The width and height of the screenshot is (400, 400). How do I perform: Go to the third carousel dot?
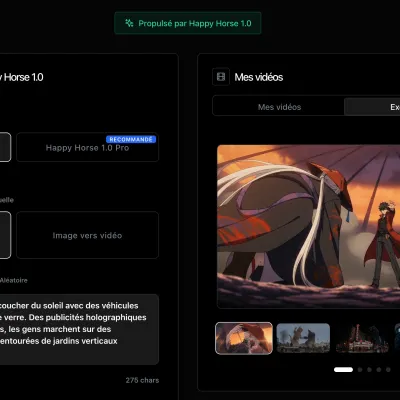[x=369, y=369]
